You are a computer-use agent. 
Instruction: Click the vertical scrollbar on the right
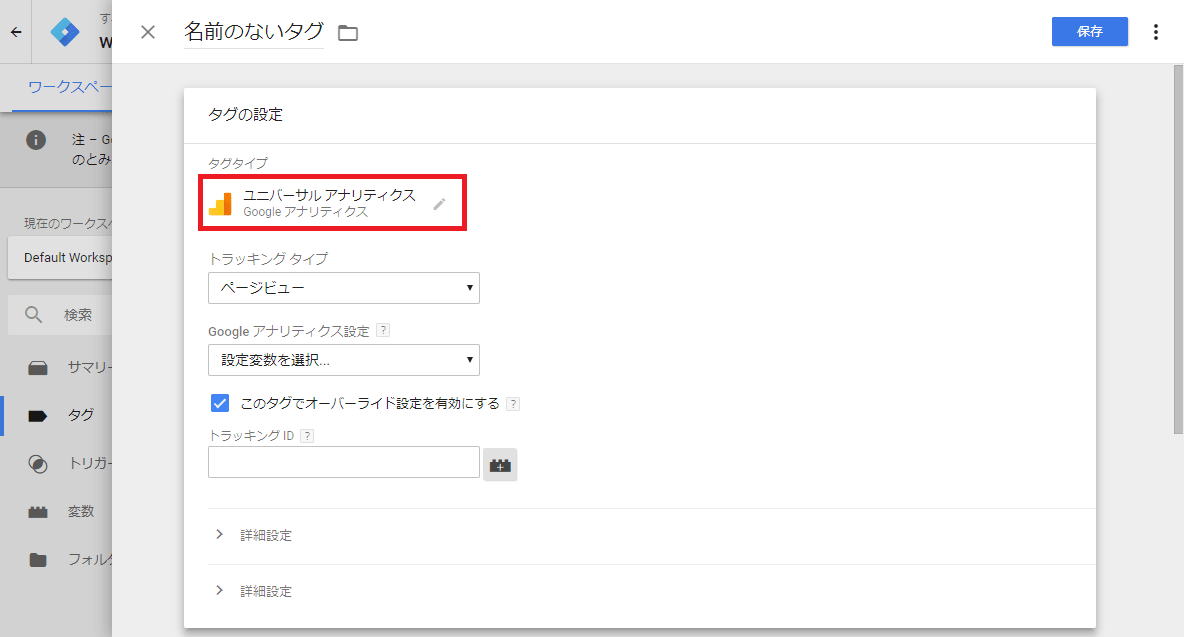1178,249
